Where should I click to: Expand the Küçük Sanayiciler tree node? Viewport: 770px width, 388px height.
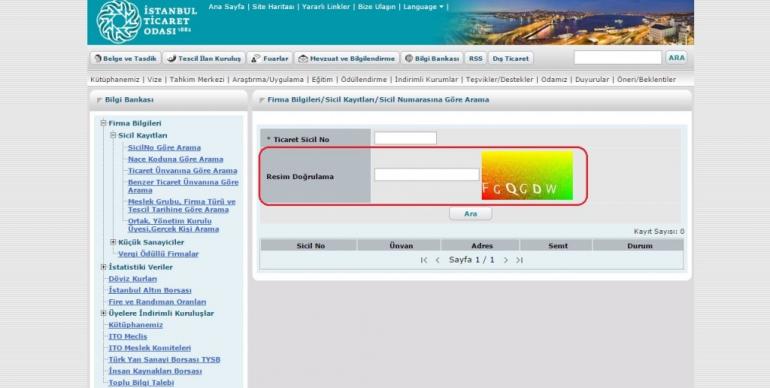tap(113, 242)
